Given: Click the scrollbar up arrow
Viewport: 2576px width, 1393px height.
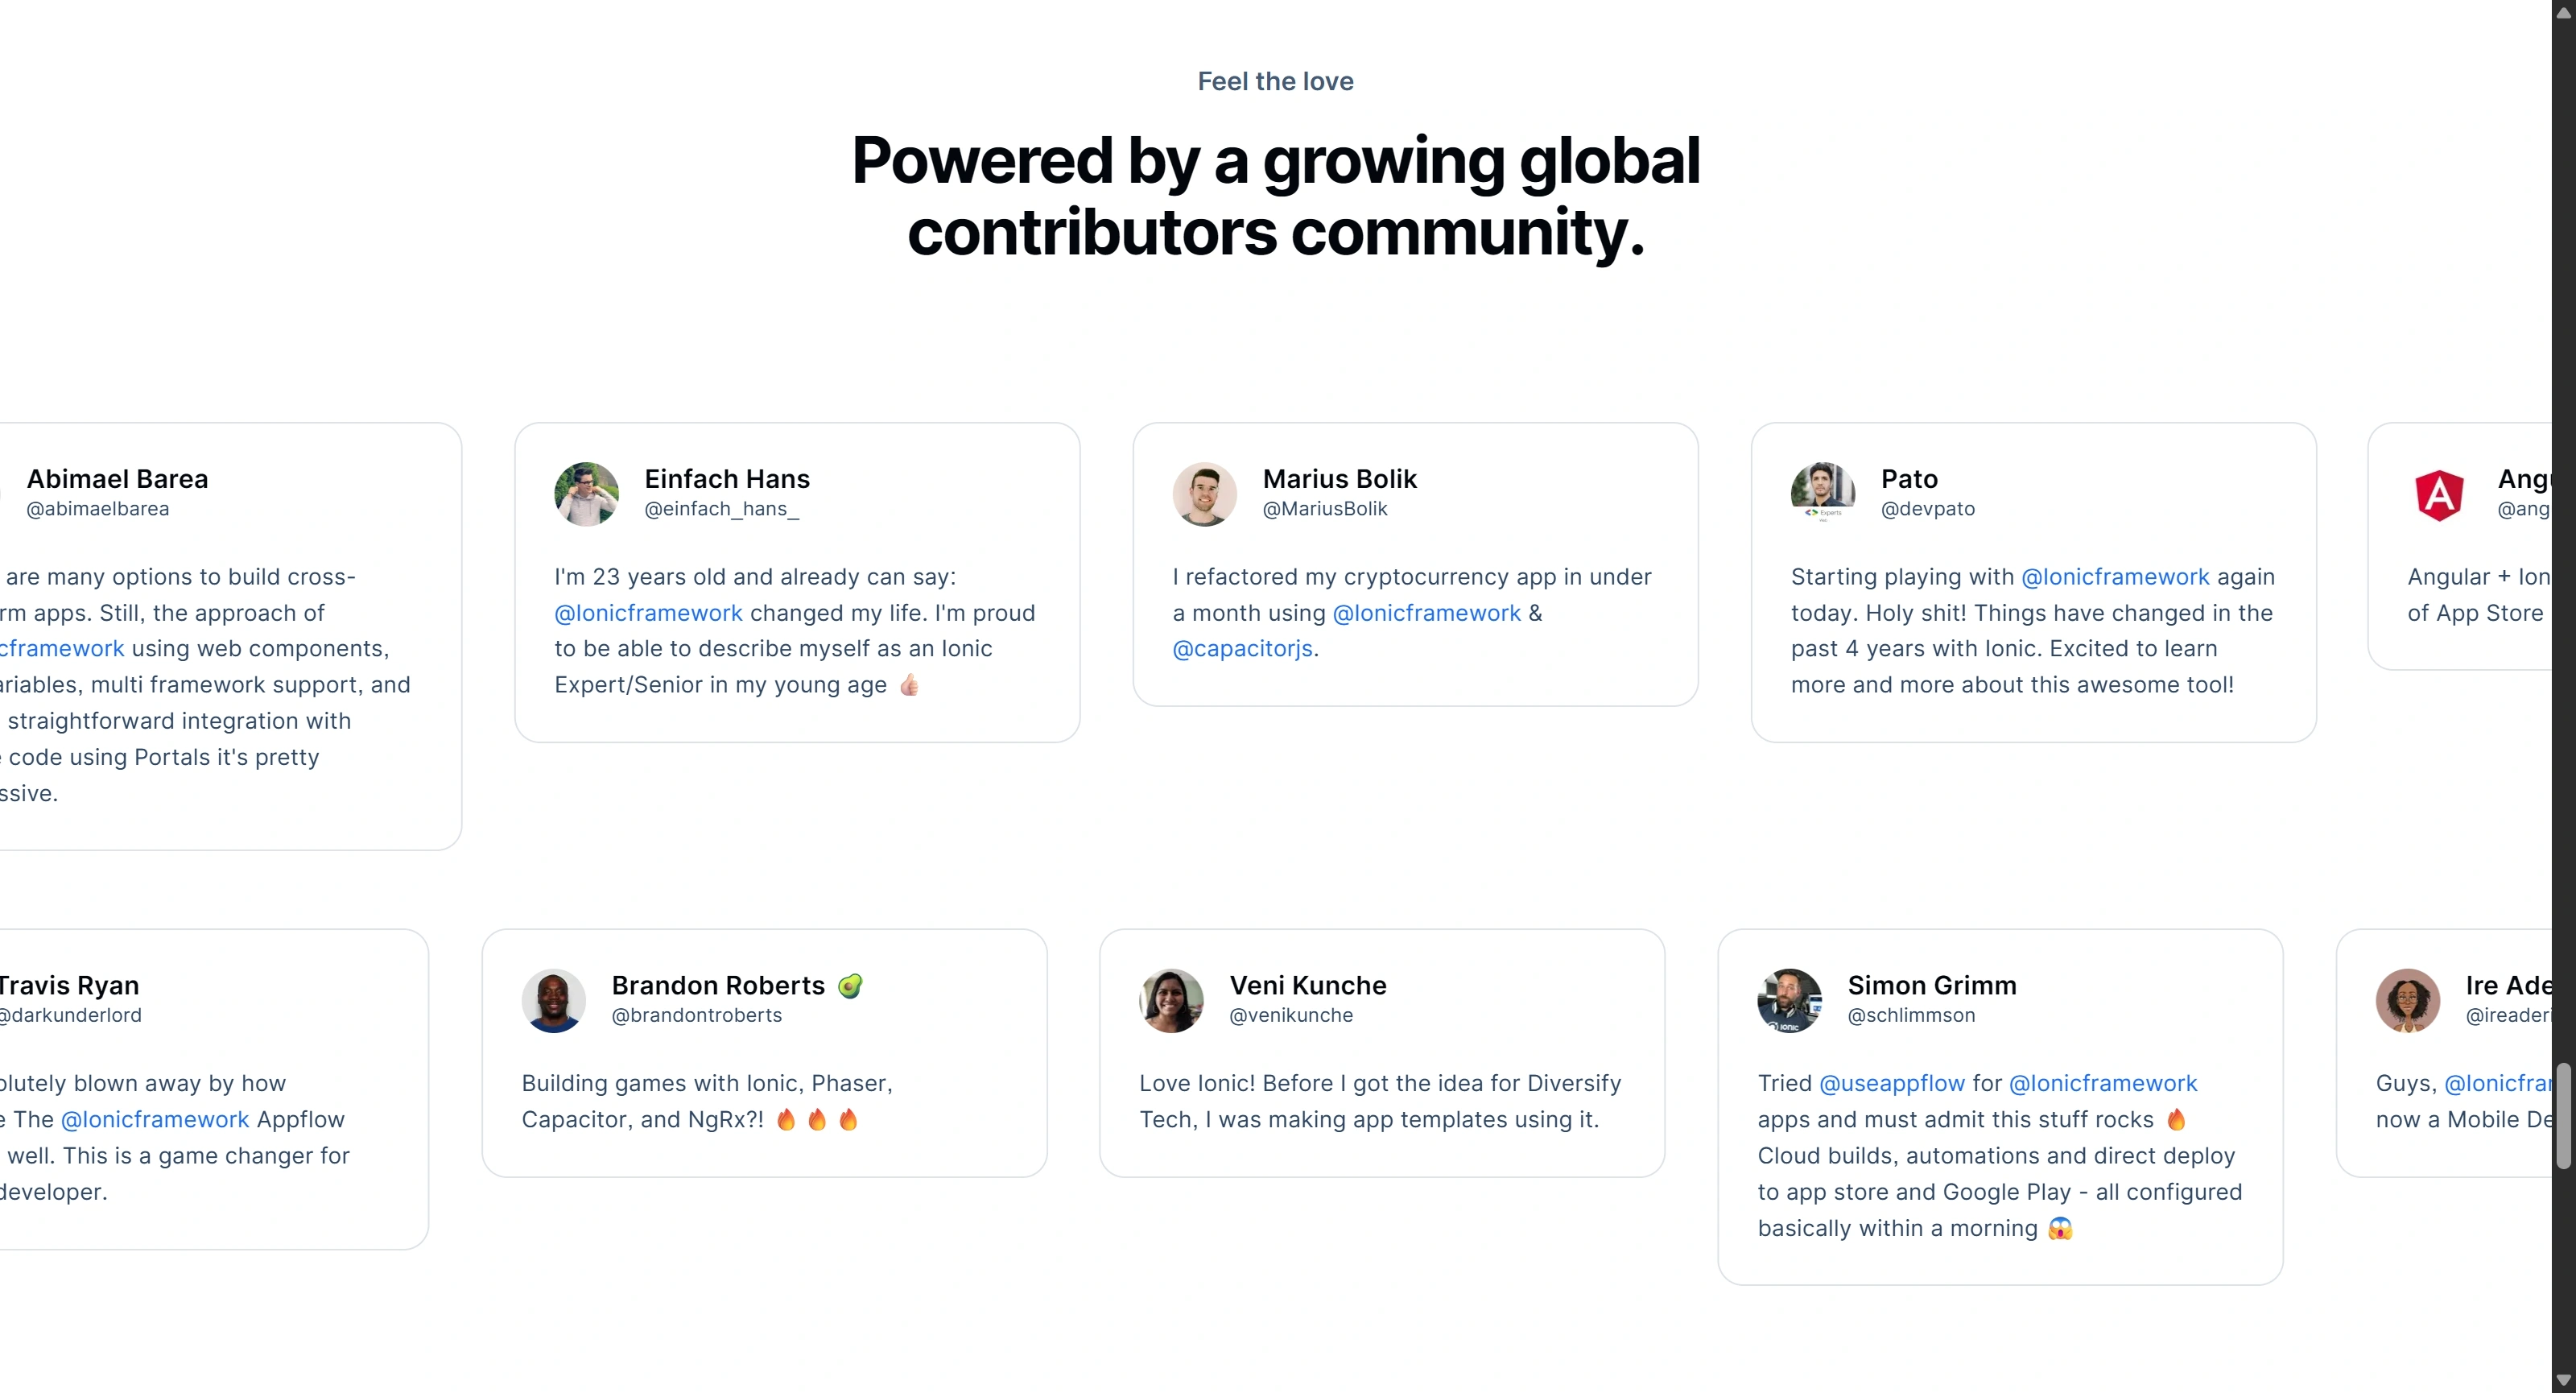Looking at the screenshot, I should tap(2563, 12).
